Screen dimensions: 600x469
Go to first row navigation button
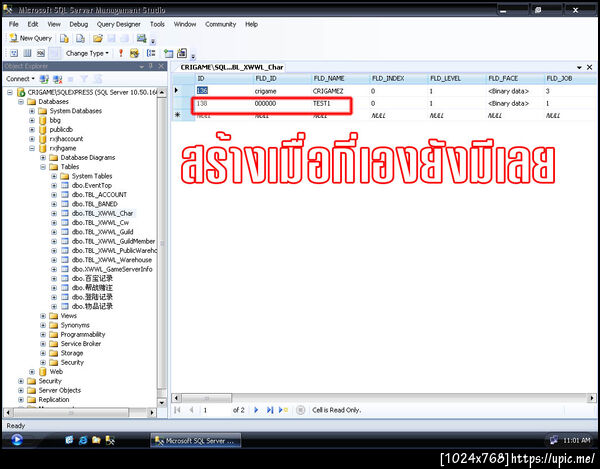(177, 410)
